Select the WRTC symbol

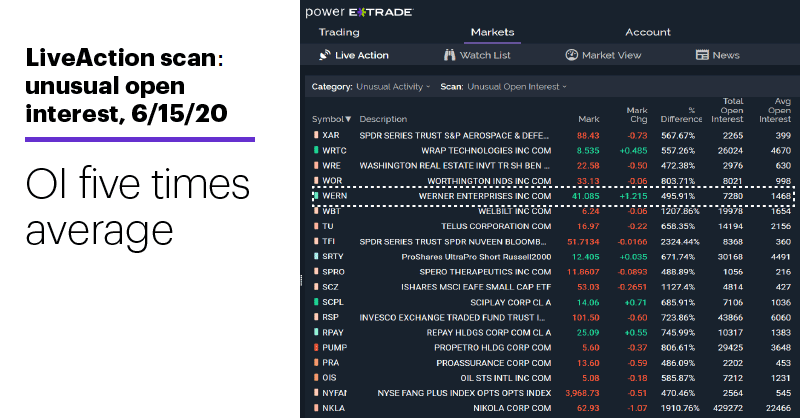point(334,150)
